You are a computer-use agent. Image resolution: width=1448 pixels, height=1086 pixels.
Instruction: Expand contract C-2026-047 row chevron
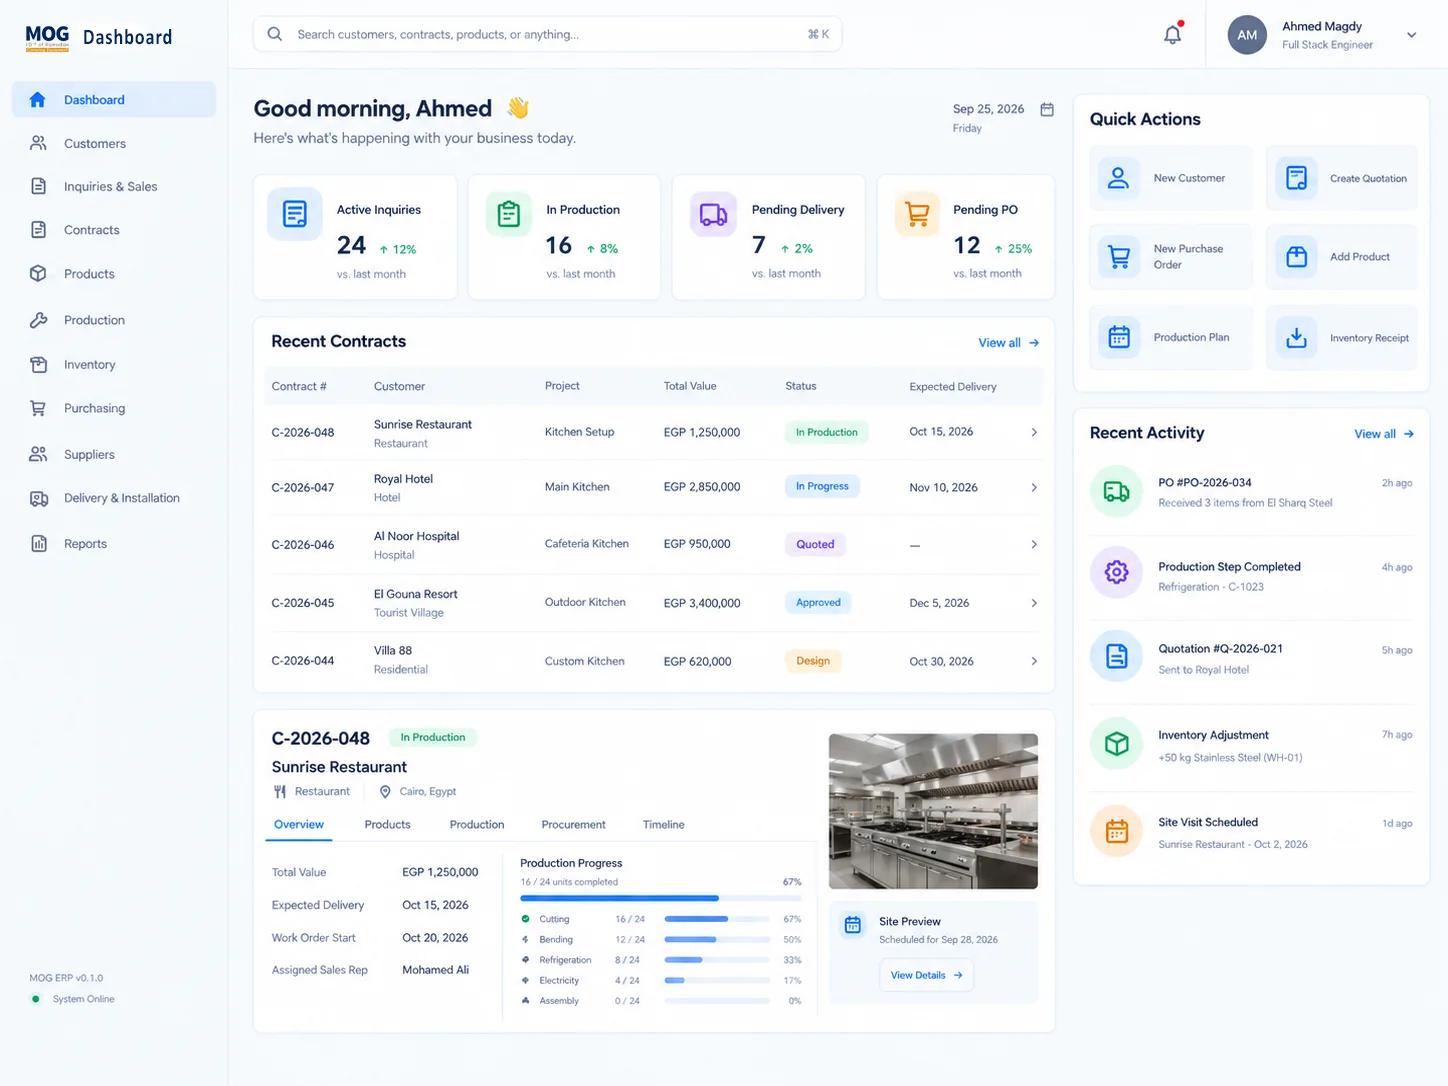click(1034, 487)
